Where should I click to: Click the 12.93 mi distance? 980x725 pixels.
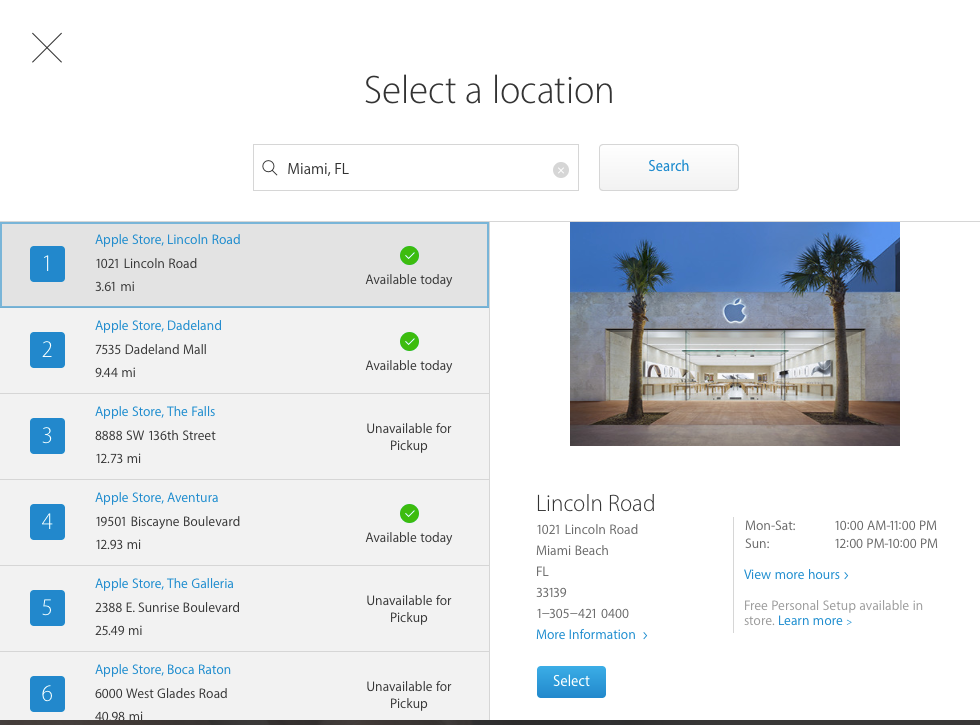pos(118,544)
